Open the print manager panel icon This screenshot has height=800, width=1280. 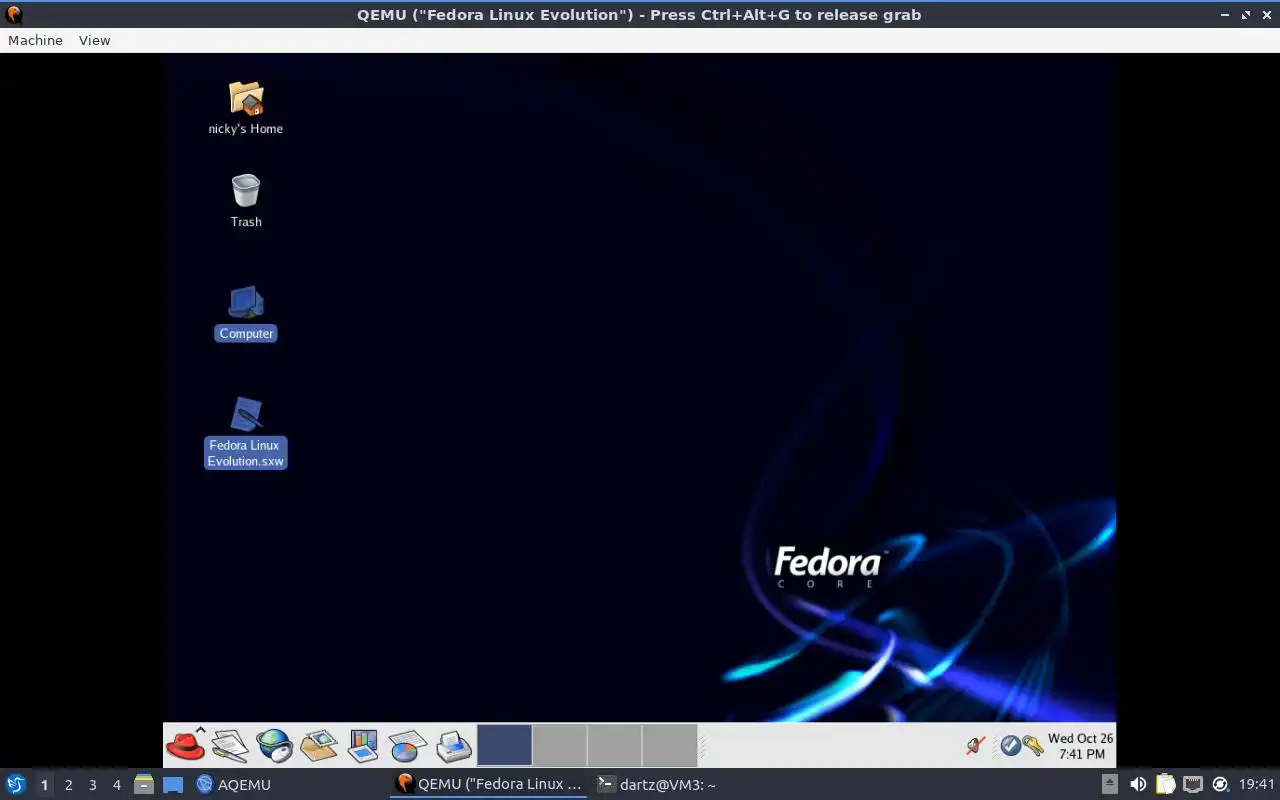click(454, 745)
